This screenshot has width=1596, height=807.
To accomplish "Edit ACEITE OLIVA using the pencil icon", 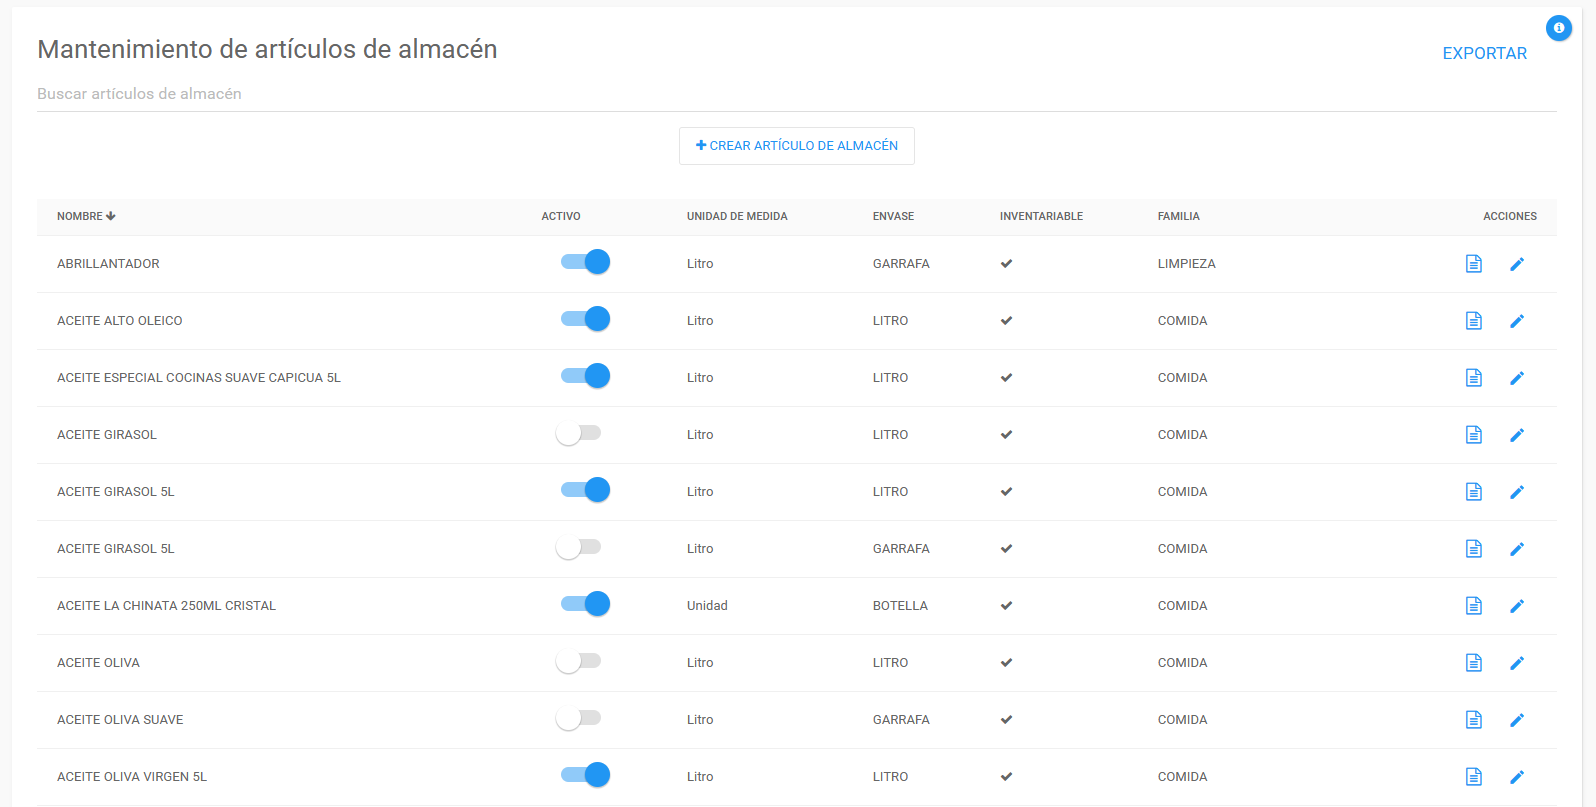I will (1516, 663).
